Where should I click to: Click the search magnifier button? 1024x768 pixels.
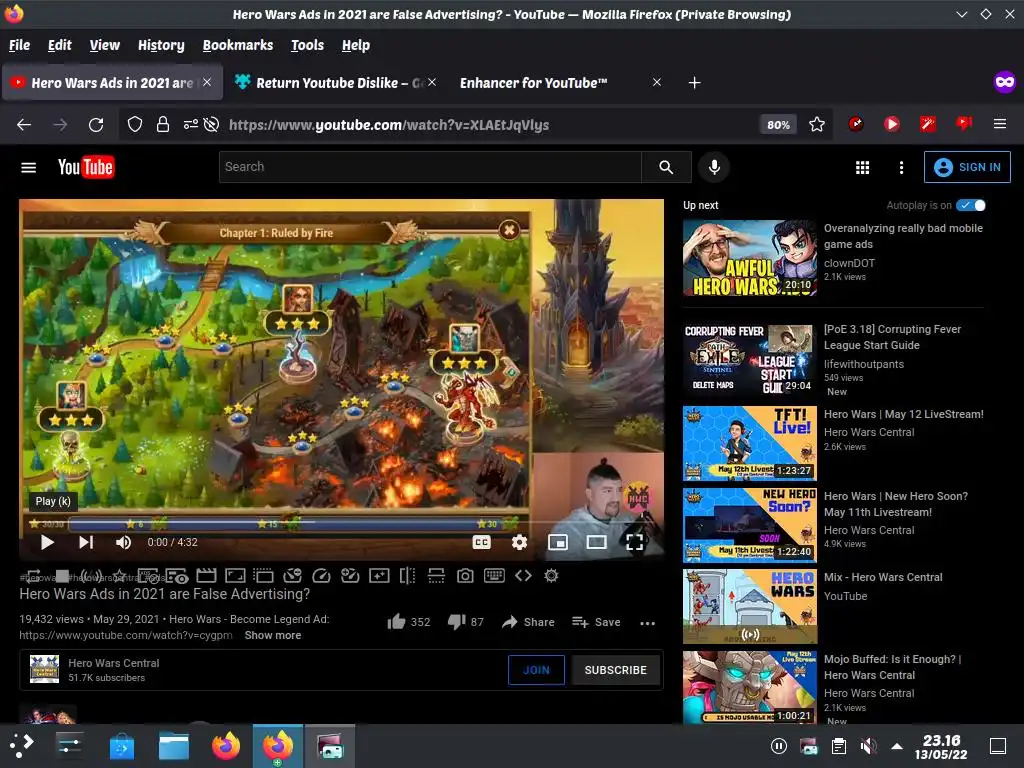(666, 167)
